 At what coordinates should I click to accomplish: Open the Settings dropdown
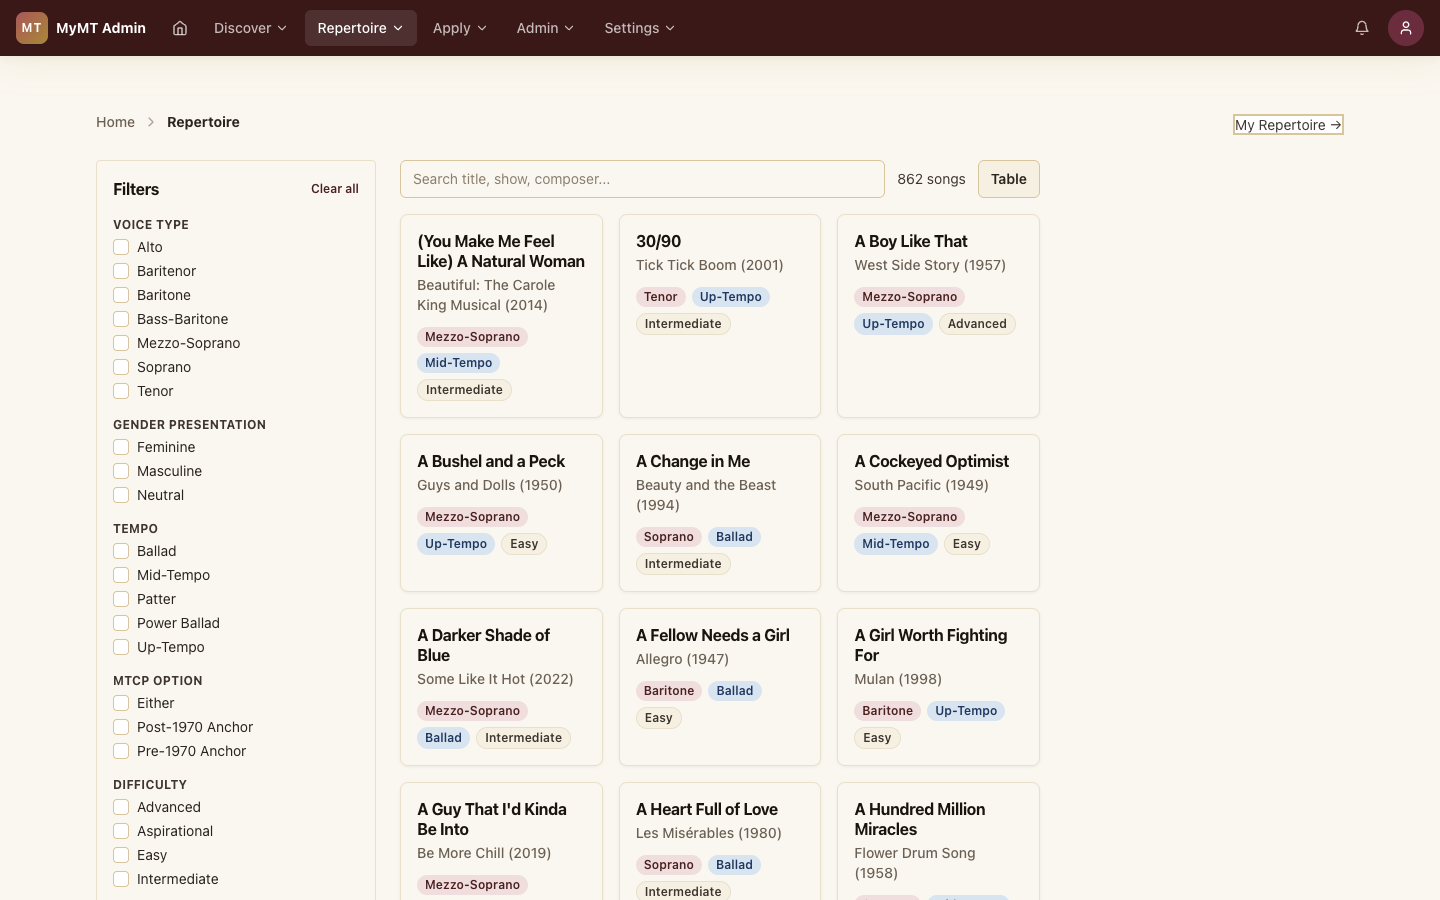click(x=640, y=28)
